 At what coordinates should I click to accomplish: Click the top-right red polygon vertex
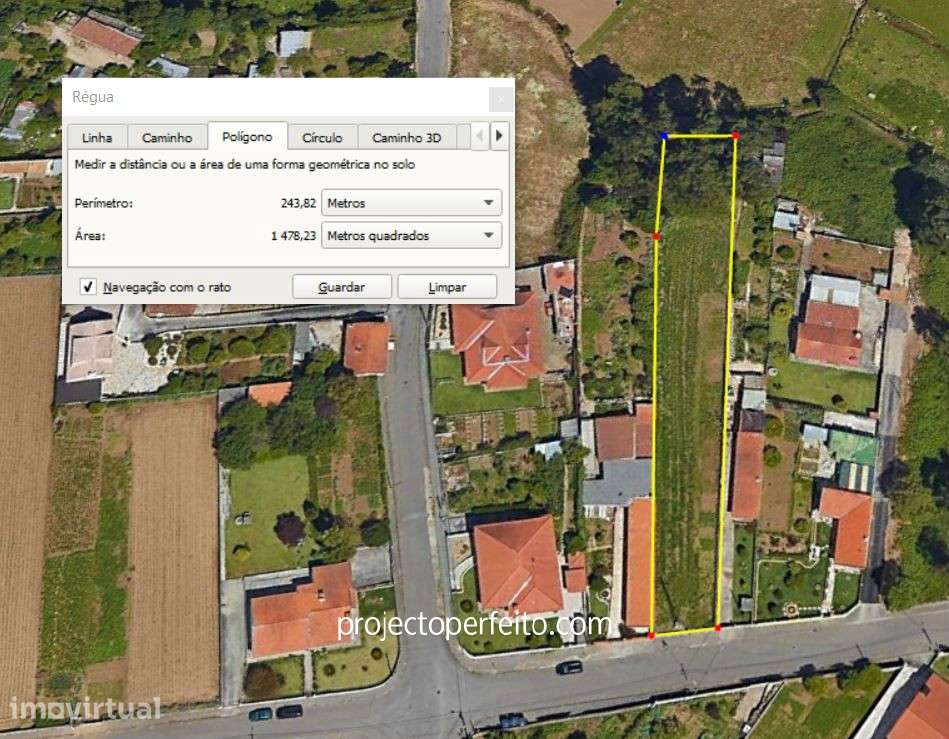[735, 136]
